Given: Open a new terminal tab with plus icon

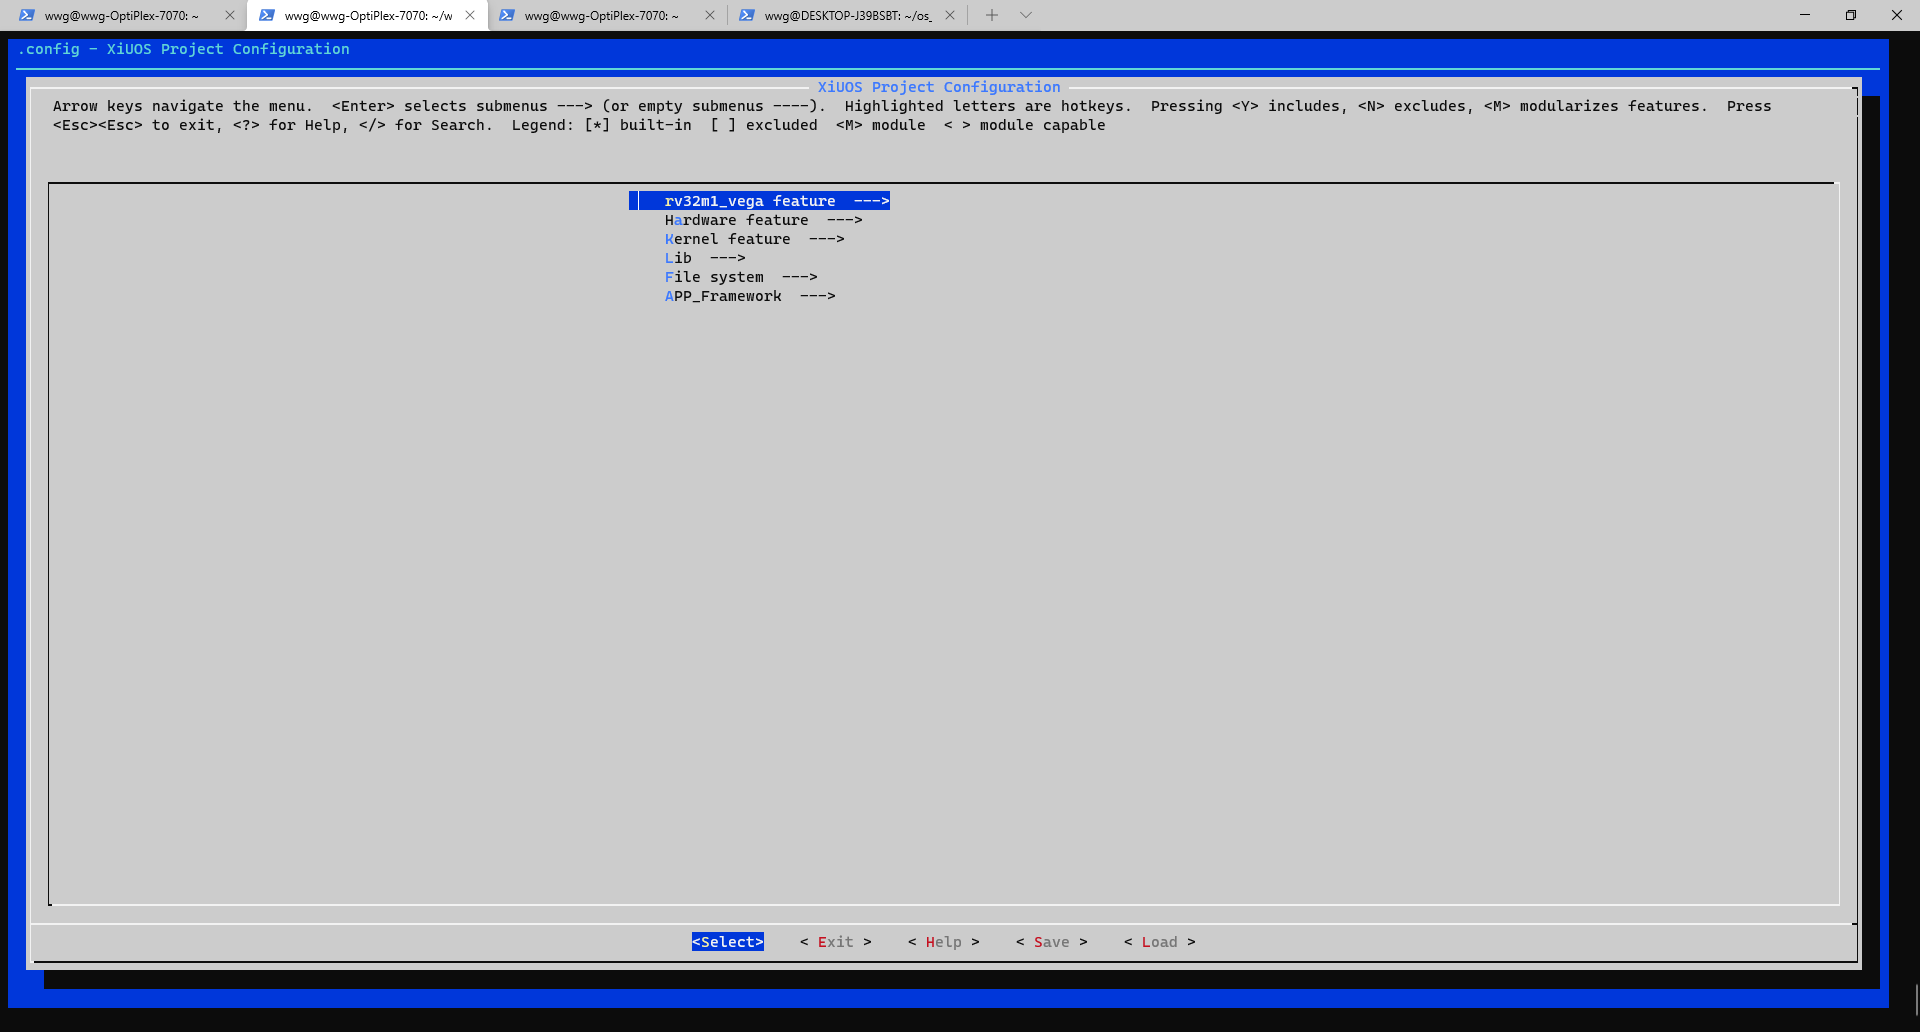Looking at the screenshot, I should click(992, 15).
